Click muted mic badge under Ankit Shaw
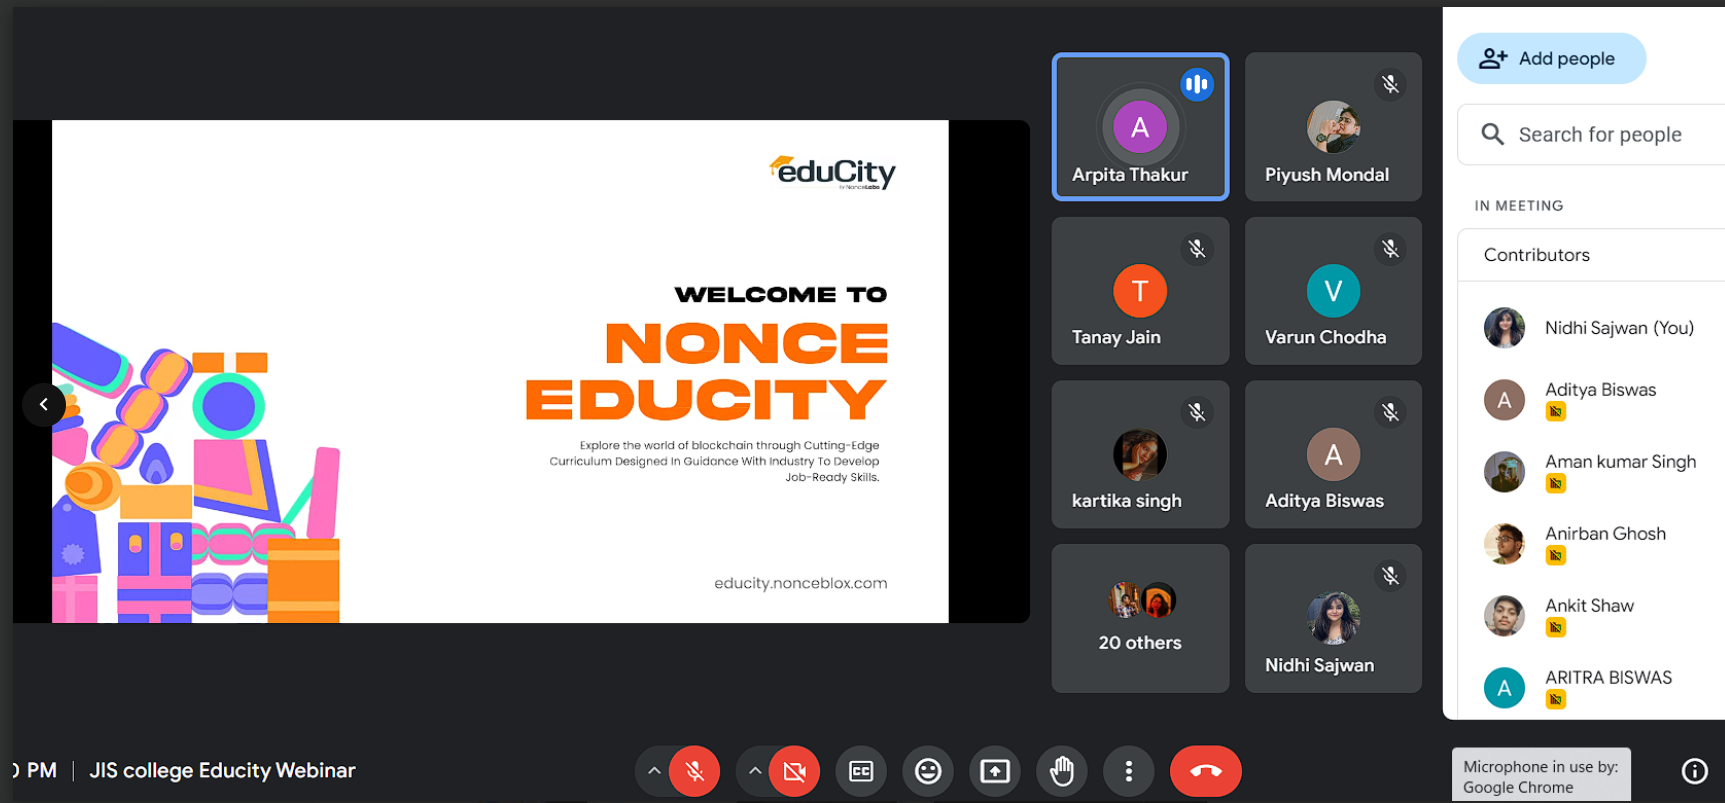 (1555, 628)
